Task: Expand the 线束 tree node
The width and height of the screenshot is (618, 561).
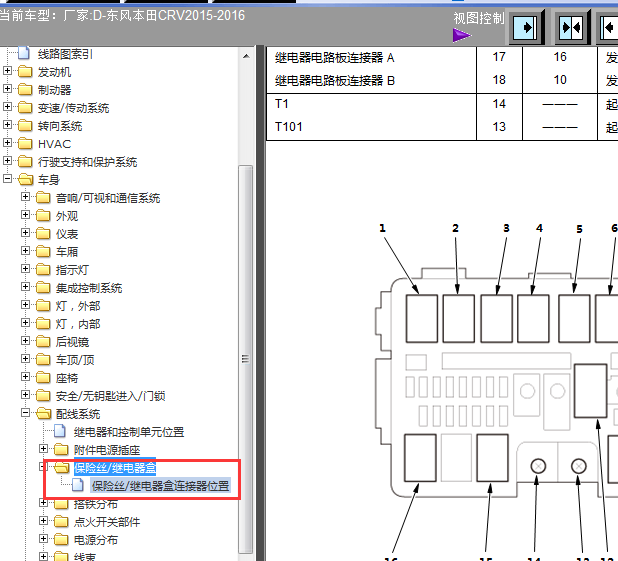Action: click(43, 556)
